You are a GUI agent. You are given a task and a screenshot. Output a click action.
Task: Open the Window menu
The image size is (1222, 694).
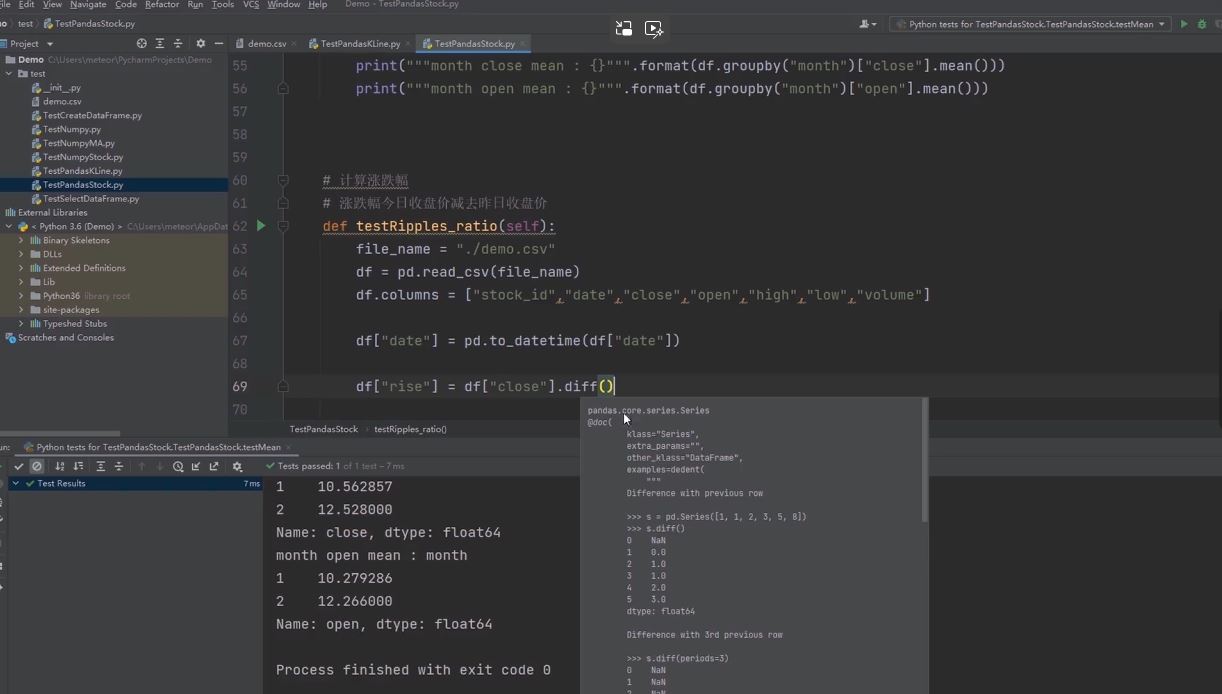(284, 5)
